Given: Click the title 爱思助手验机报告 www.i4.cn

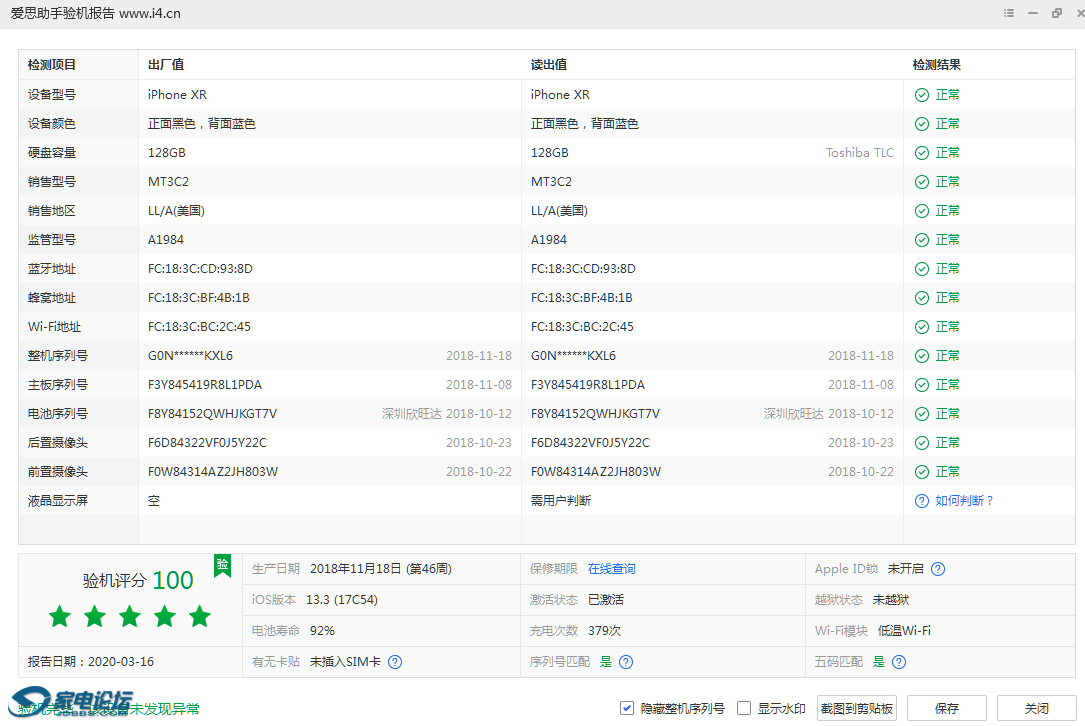Looking at the screenshot, I should [x=95, y=13].
